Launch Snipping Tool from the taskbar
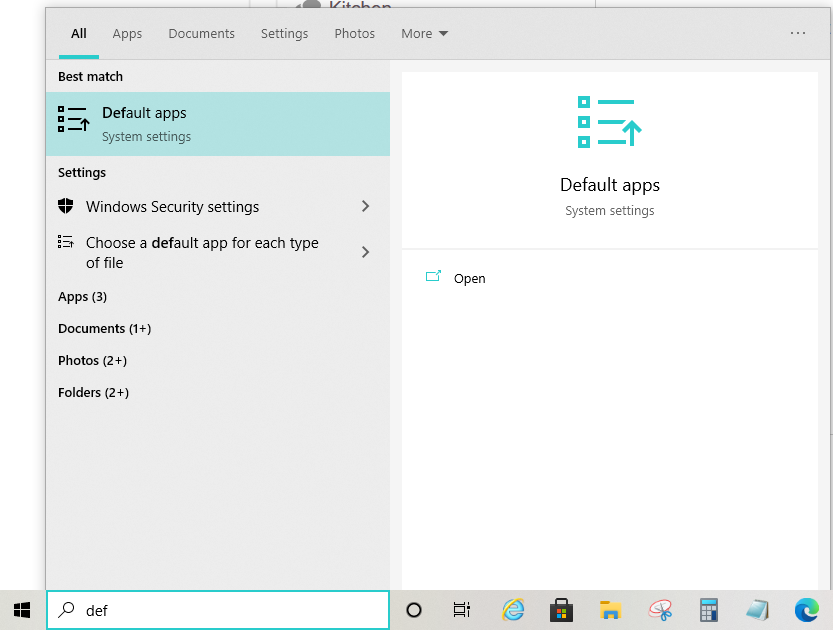Image resolution: width=833 pixels, height=630 pixels. tap(659, 610)
